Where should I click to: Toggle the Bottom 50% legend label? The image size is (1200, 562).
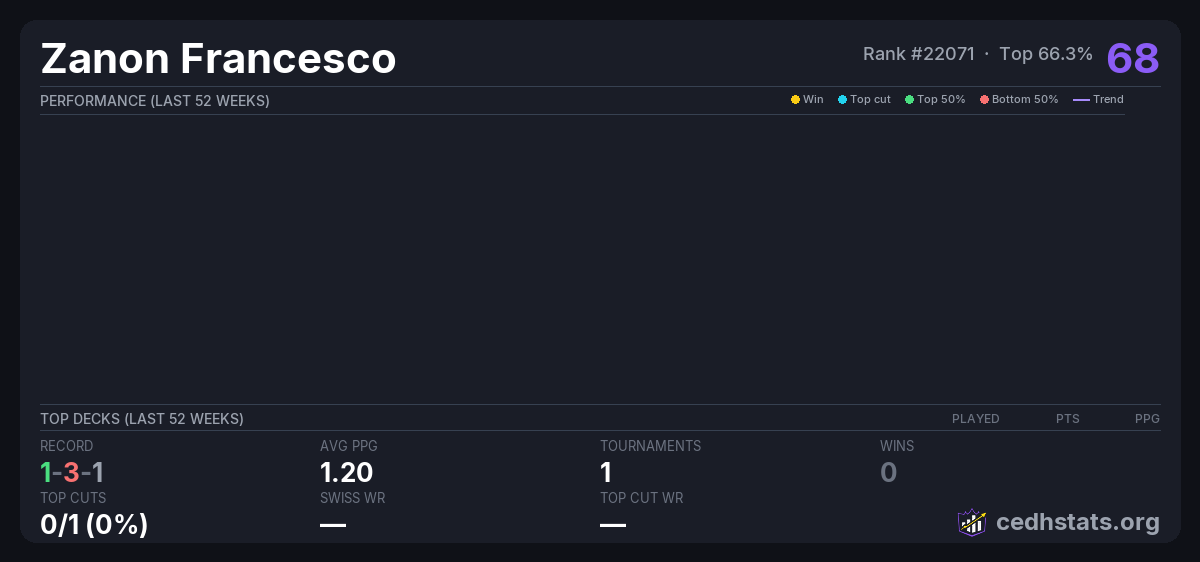[1025, 100]
